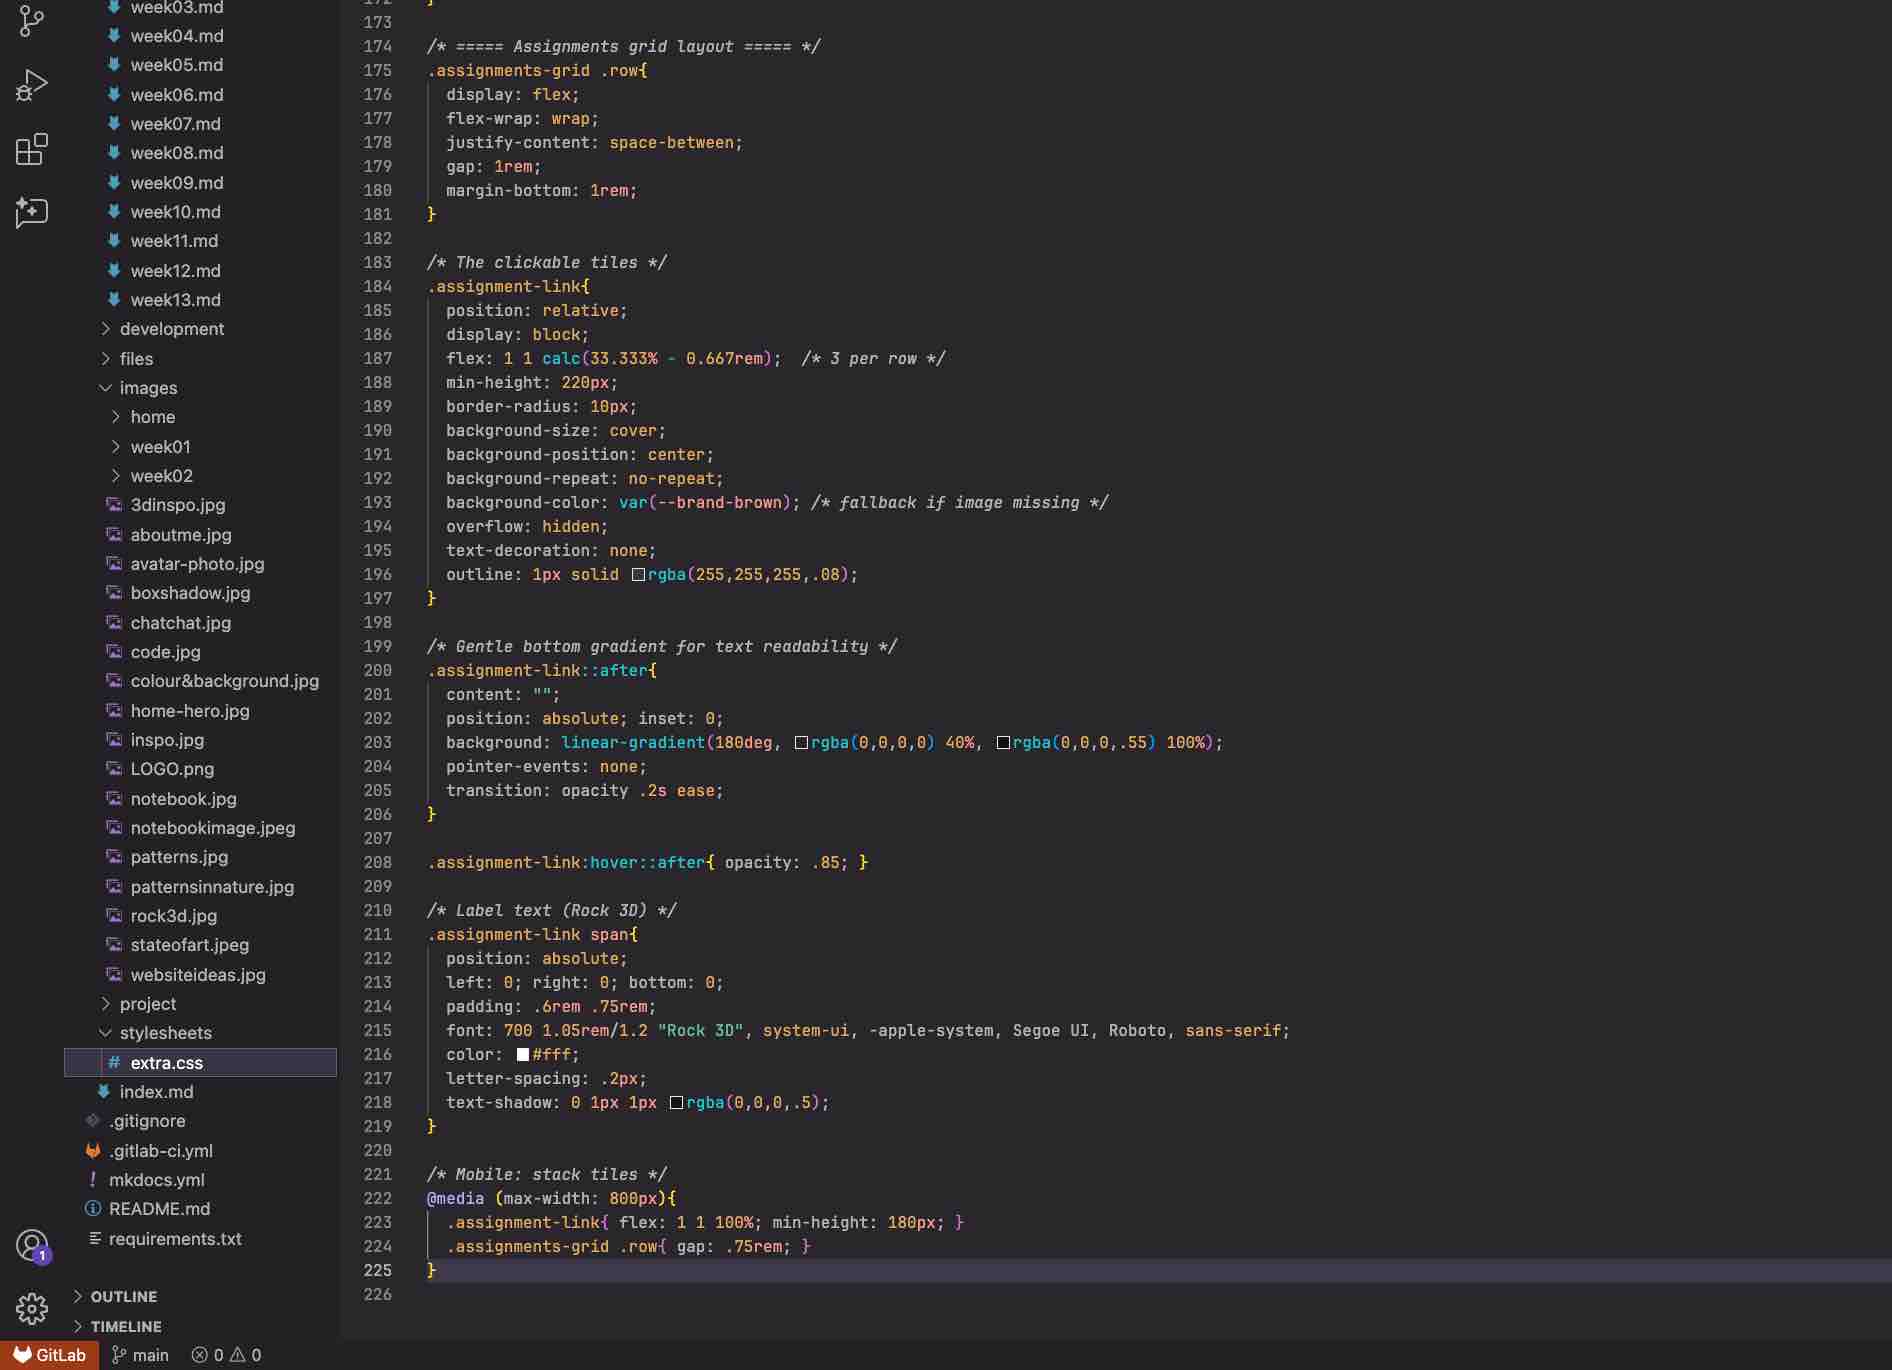
Task: Collapse the stylesheets folder
Action: click(x=165, y=1033)
